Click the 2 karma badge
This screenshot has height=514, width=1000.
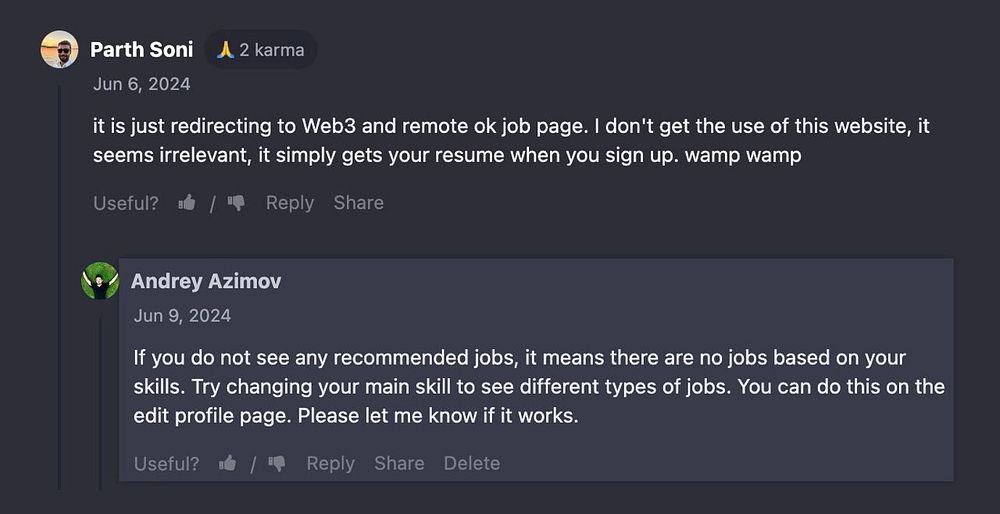[x=261, y=49]
